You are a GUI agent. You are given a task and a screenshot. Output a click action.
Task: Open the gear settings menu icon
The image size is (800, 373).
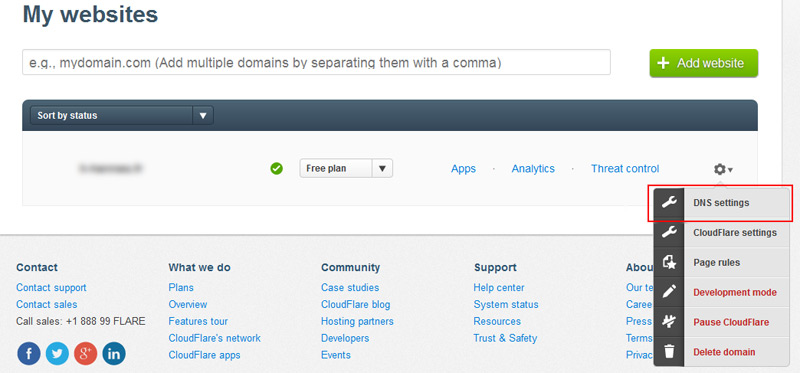coord(723,169)
